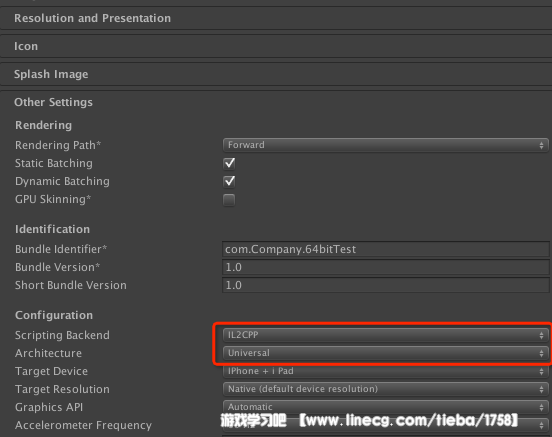This screenshot has height=437, width=552.
Task: Open the Target Resolution dropdown
Action: pyautogui.click(x=385, y=389)
